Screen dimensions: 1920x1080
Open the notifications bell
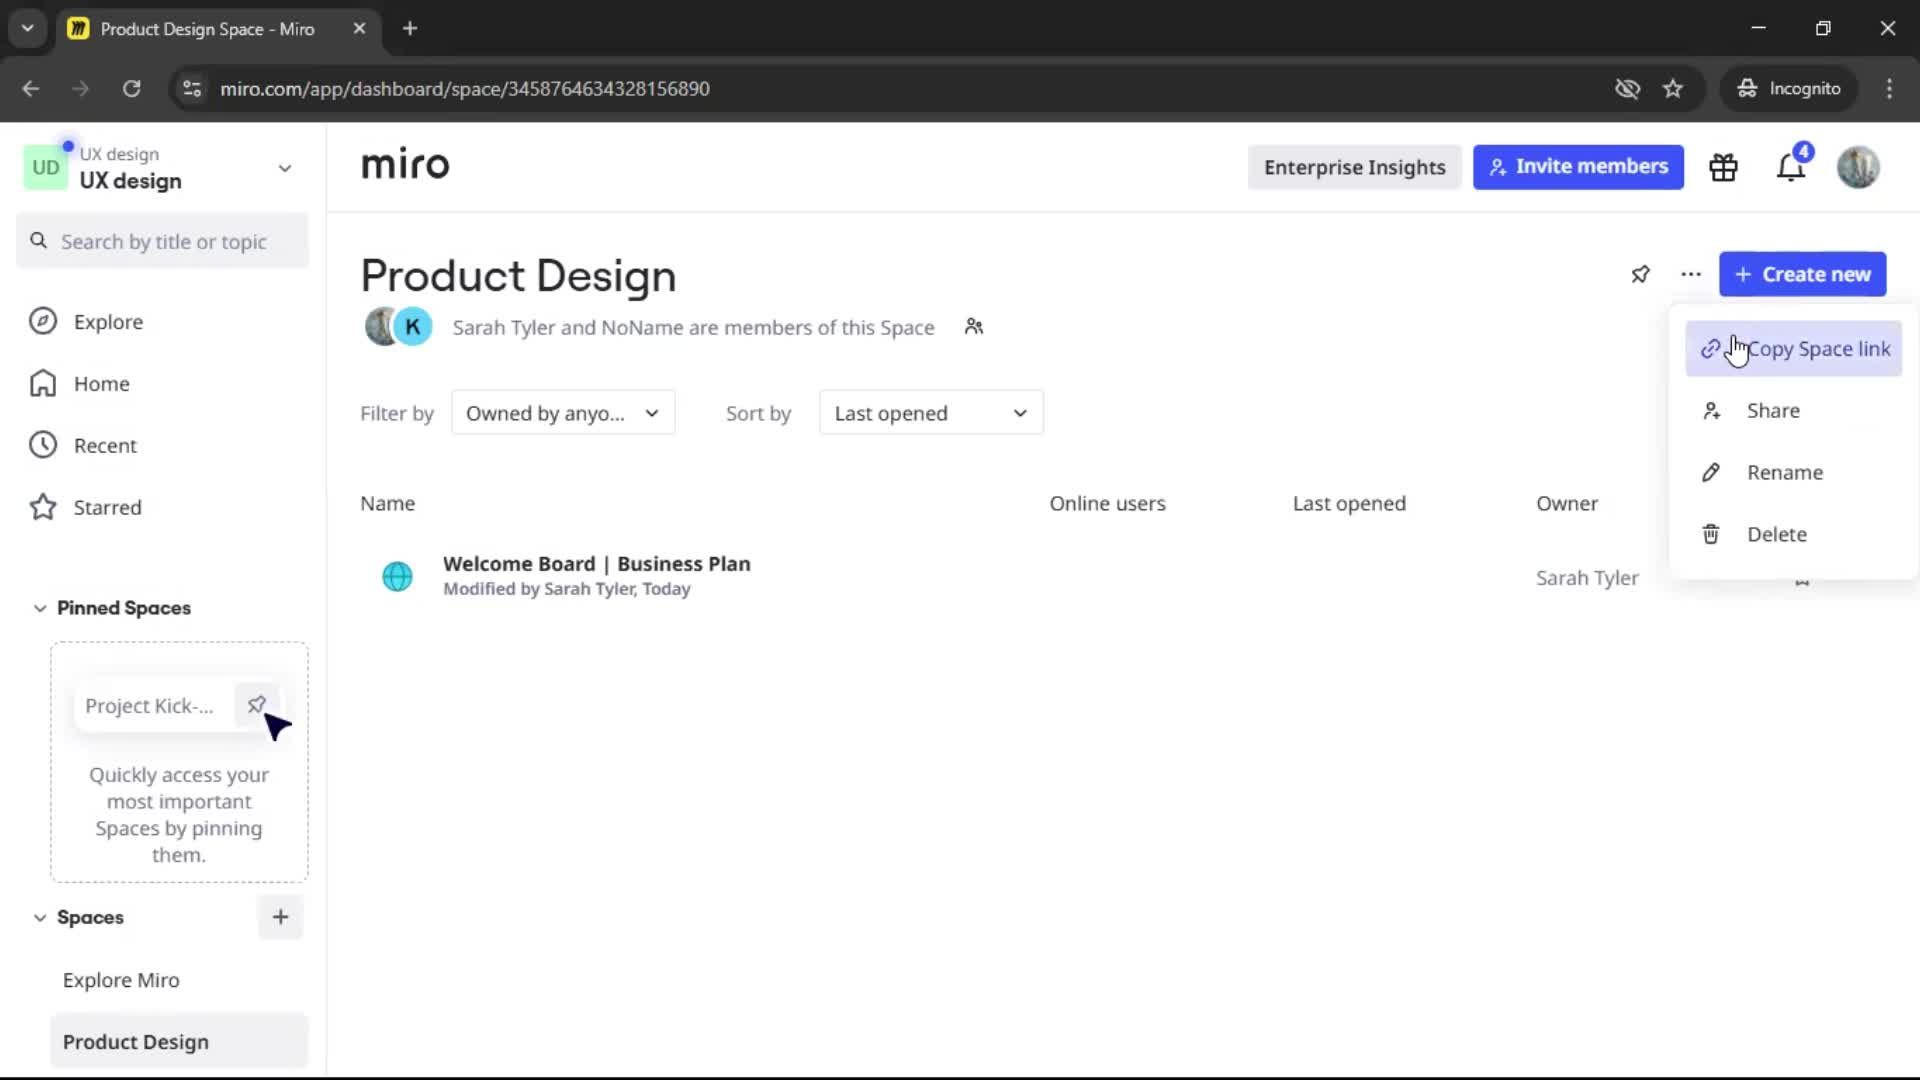click(x=1791, y=167)
